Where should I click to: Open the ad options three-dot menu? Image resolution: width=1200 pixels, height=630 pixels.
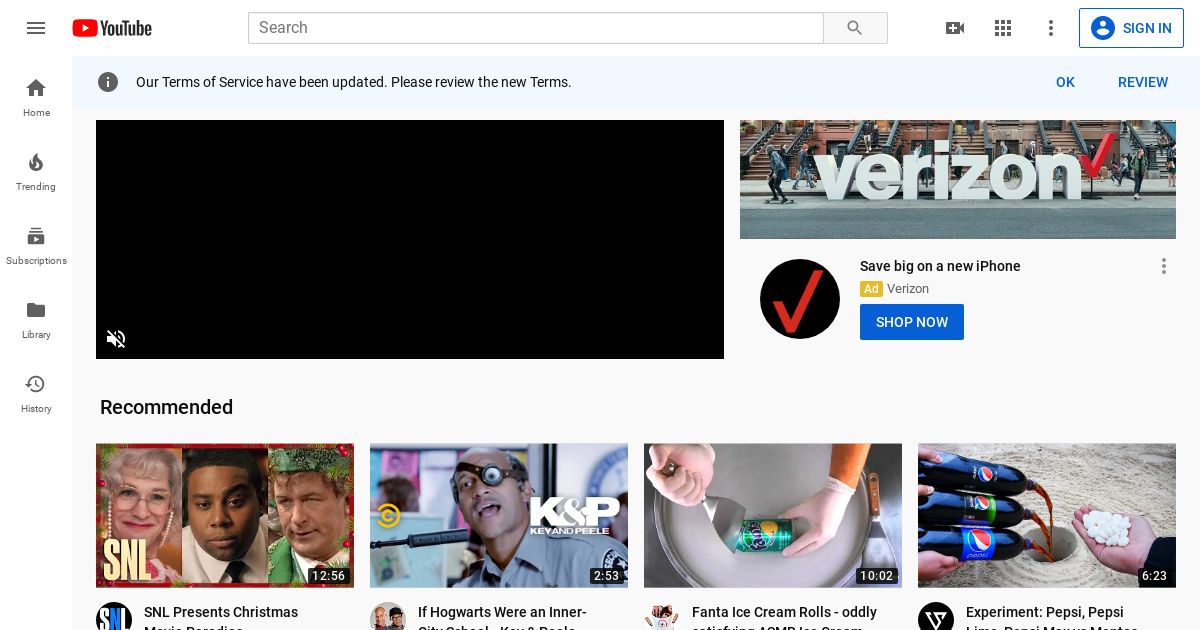click(1163, 266)
